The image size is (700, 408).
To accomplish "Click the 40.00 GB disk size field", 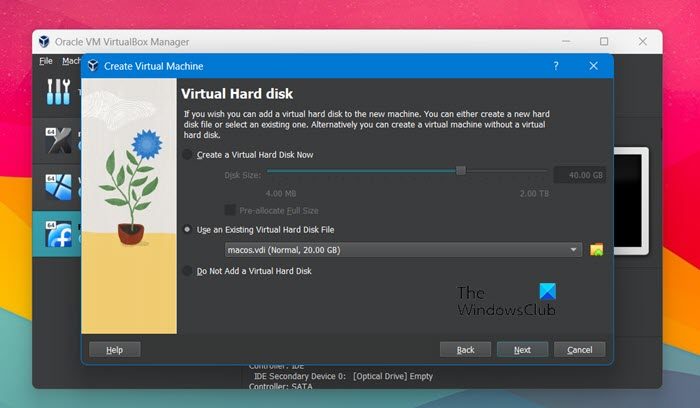I will click(579, 175).
